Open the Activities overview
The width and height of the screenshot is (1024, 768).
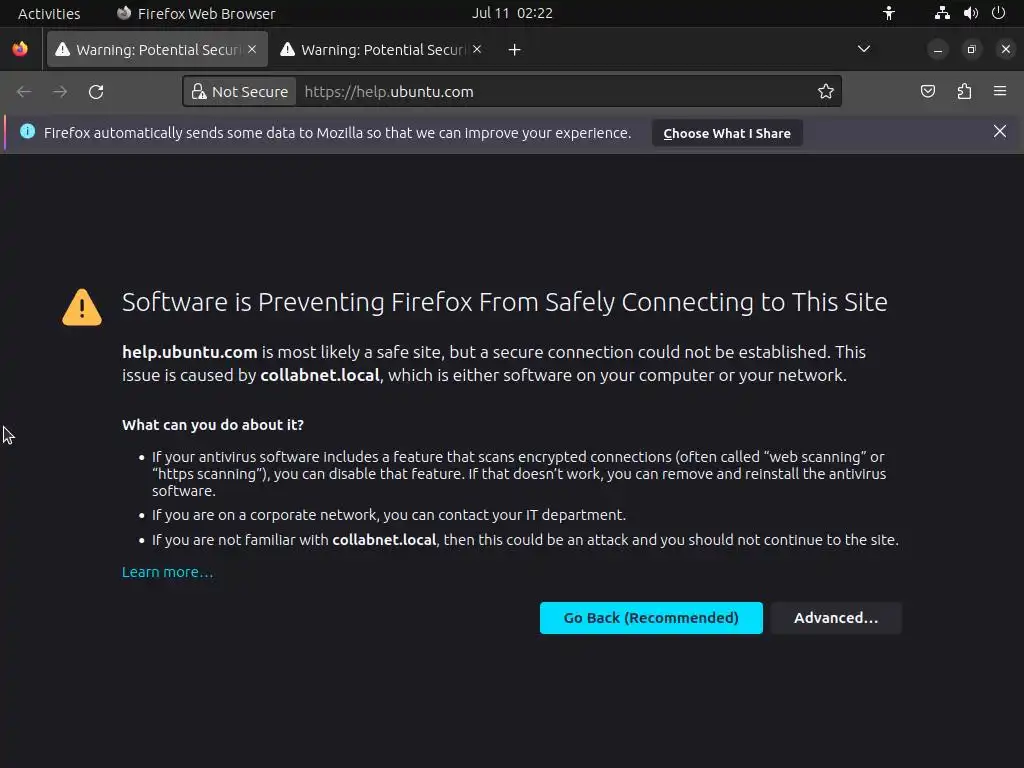[49, 13]
